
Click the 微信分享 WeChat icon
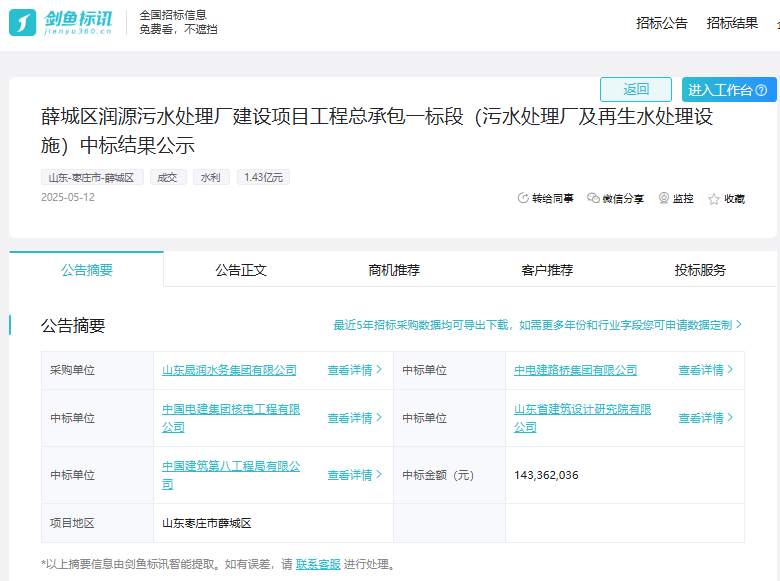pyautogui.click(x=593, y=199)
